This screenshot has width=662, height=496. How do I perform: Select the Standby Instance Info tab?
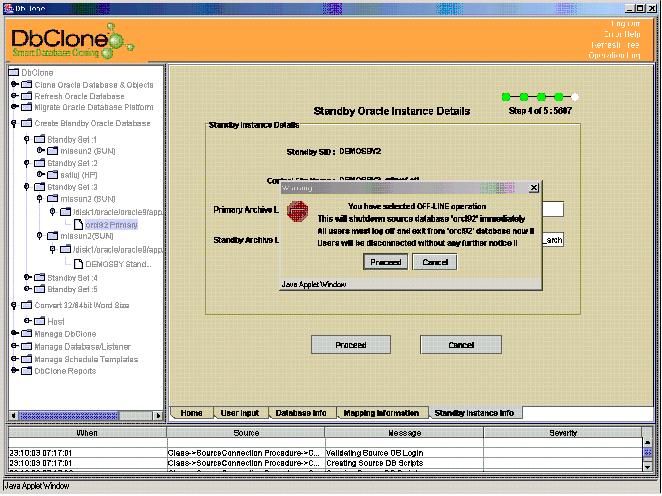[474, 413]
